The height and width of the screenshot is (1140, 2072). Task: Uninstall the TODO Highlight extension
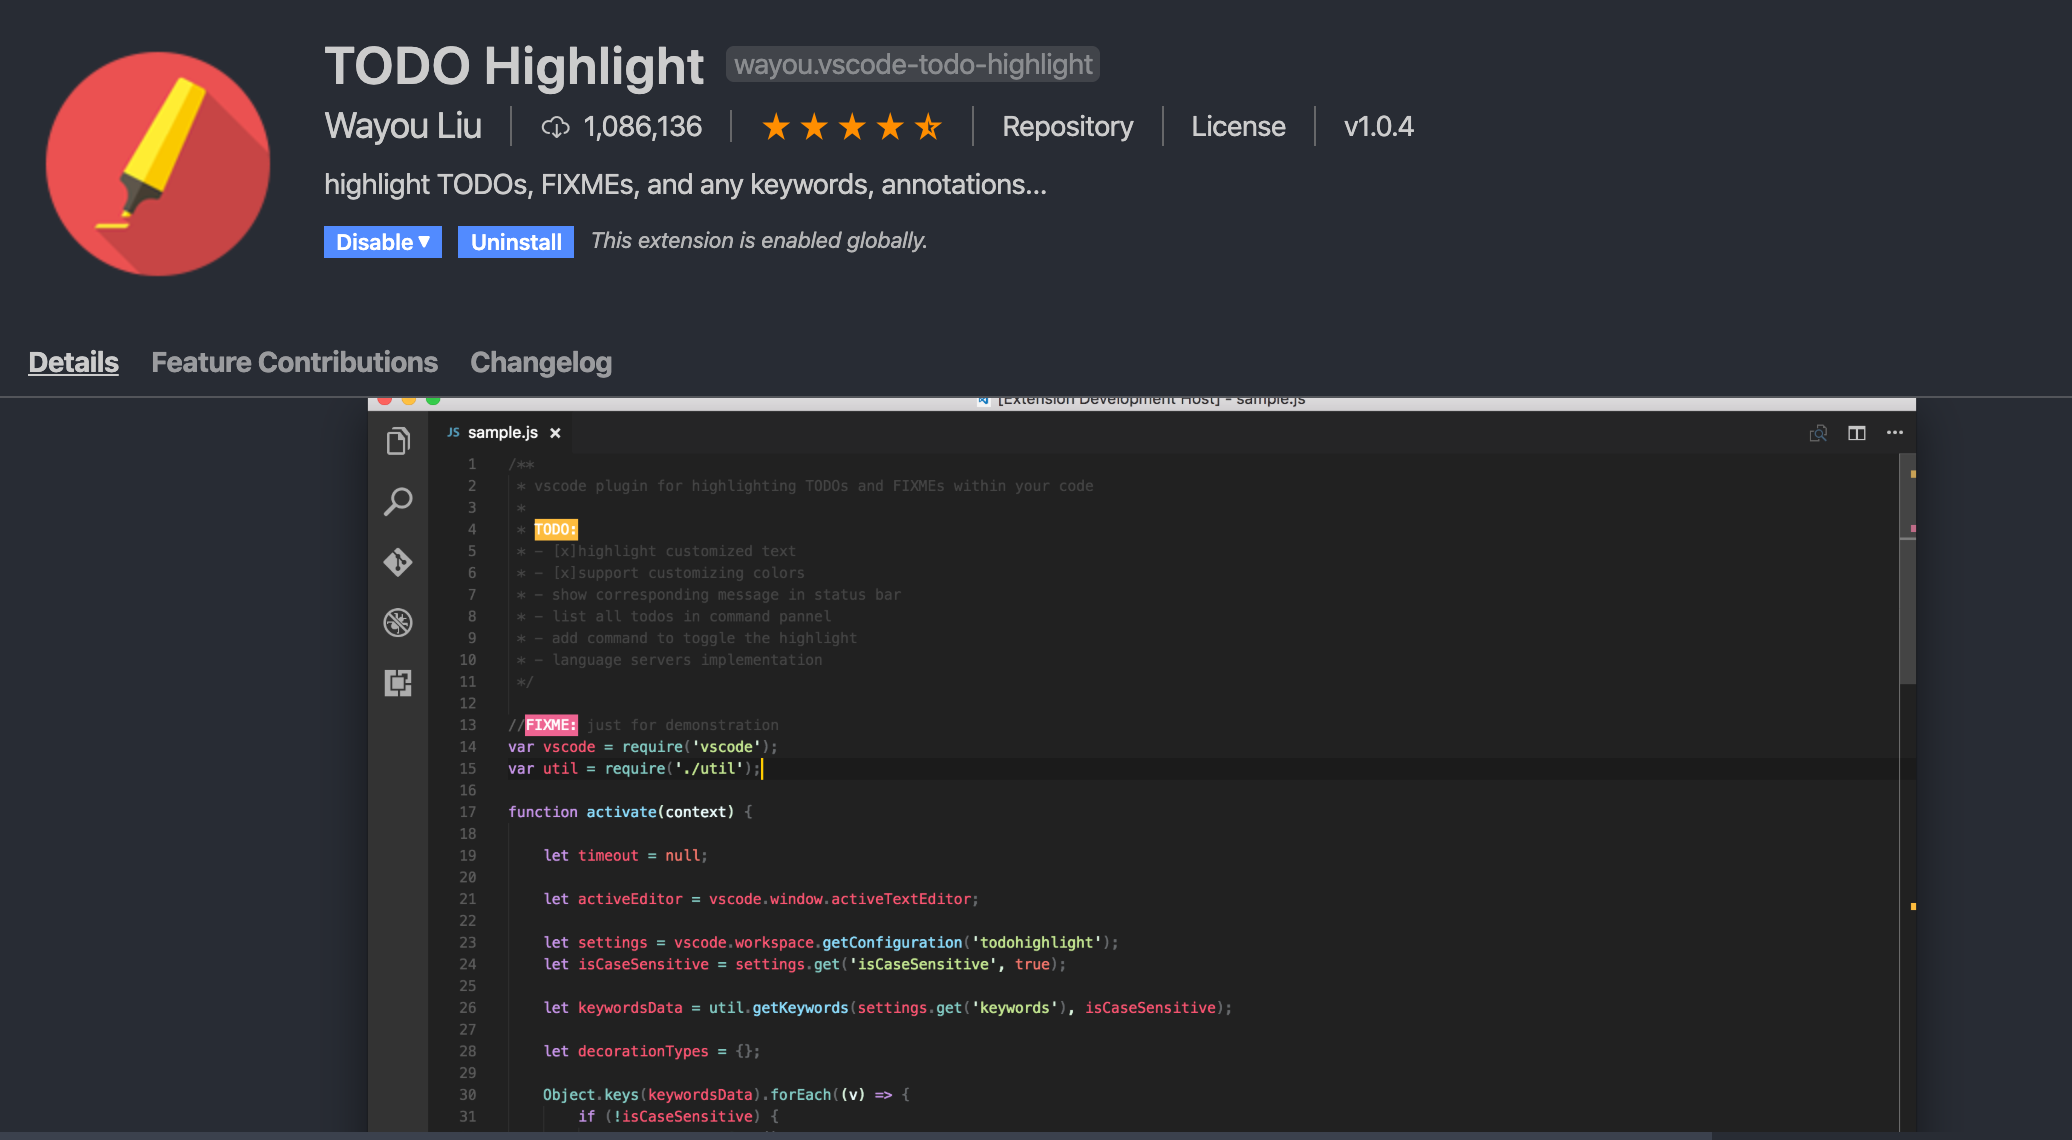[515, 241]
